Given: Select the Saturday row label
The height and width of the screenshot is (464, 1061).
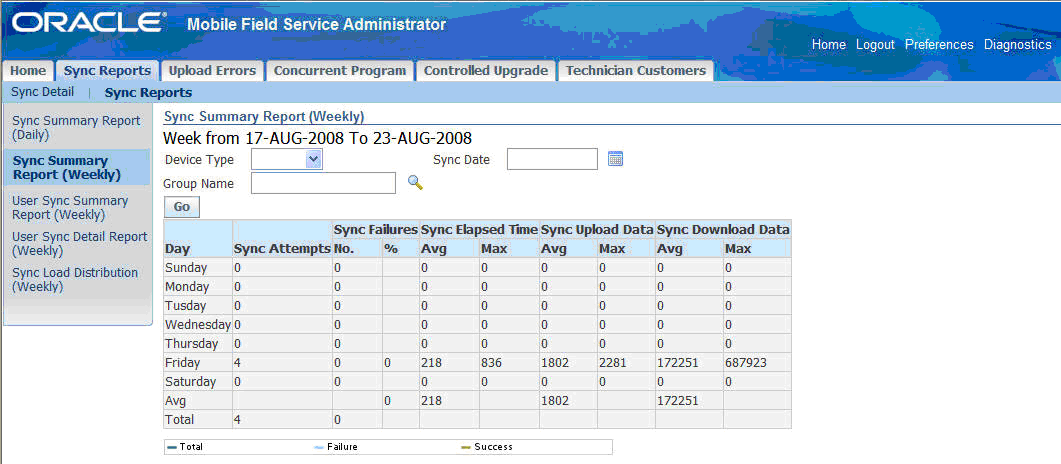Looking at the screenshot, I should coord(189,381).
